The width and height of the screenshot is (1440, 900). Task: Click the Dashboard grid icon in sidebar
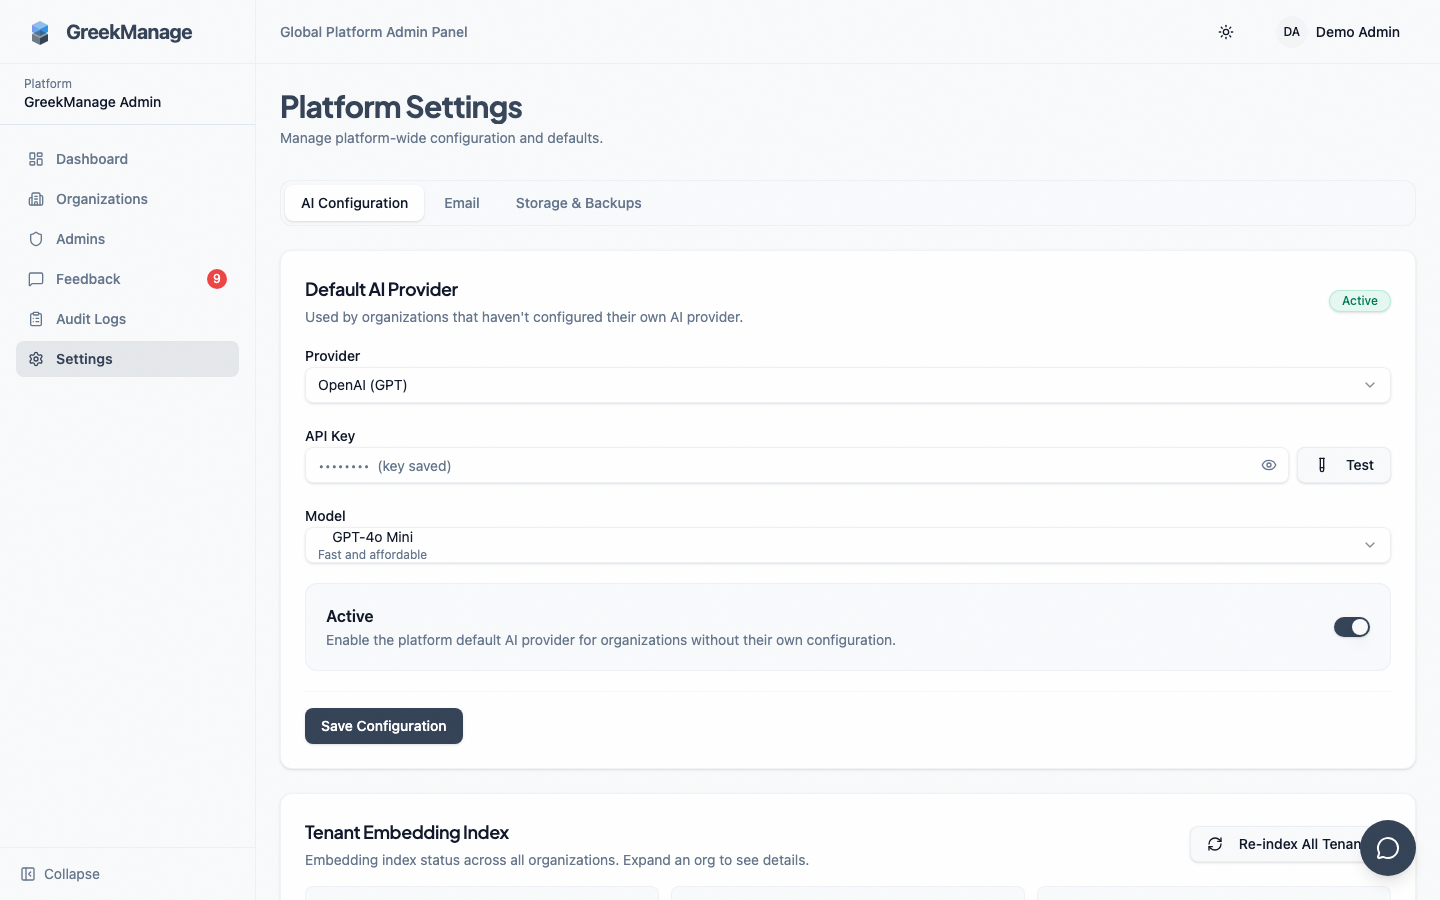click(x=36, y=159)
